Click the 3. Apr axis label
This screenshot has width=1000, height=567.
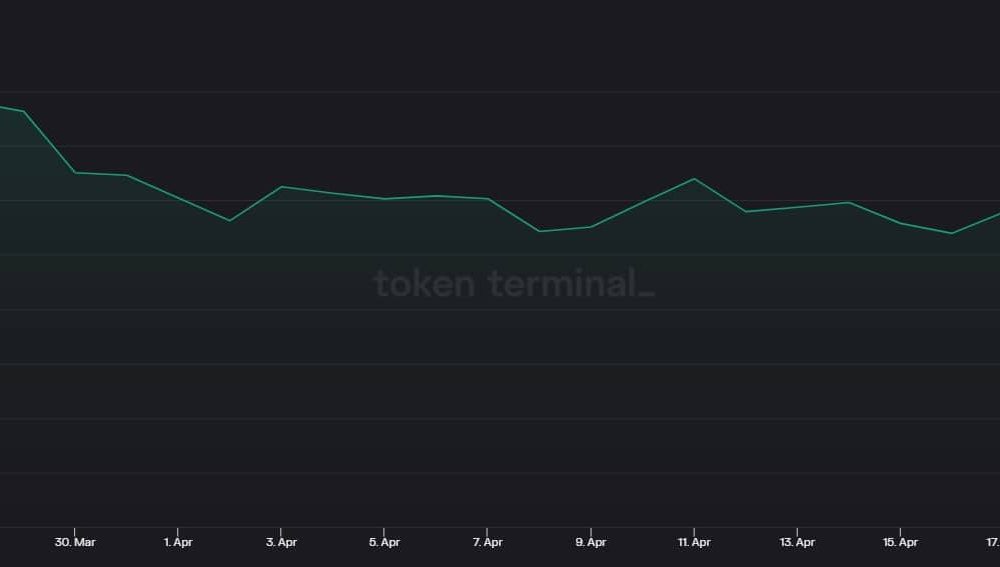281,542
